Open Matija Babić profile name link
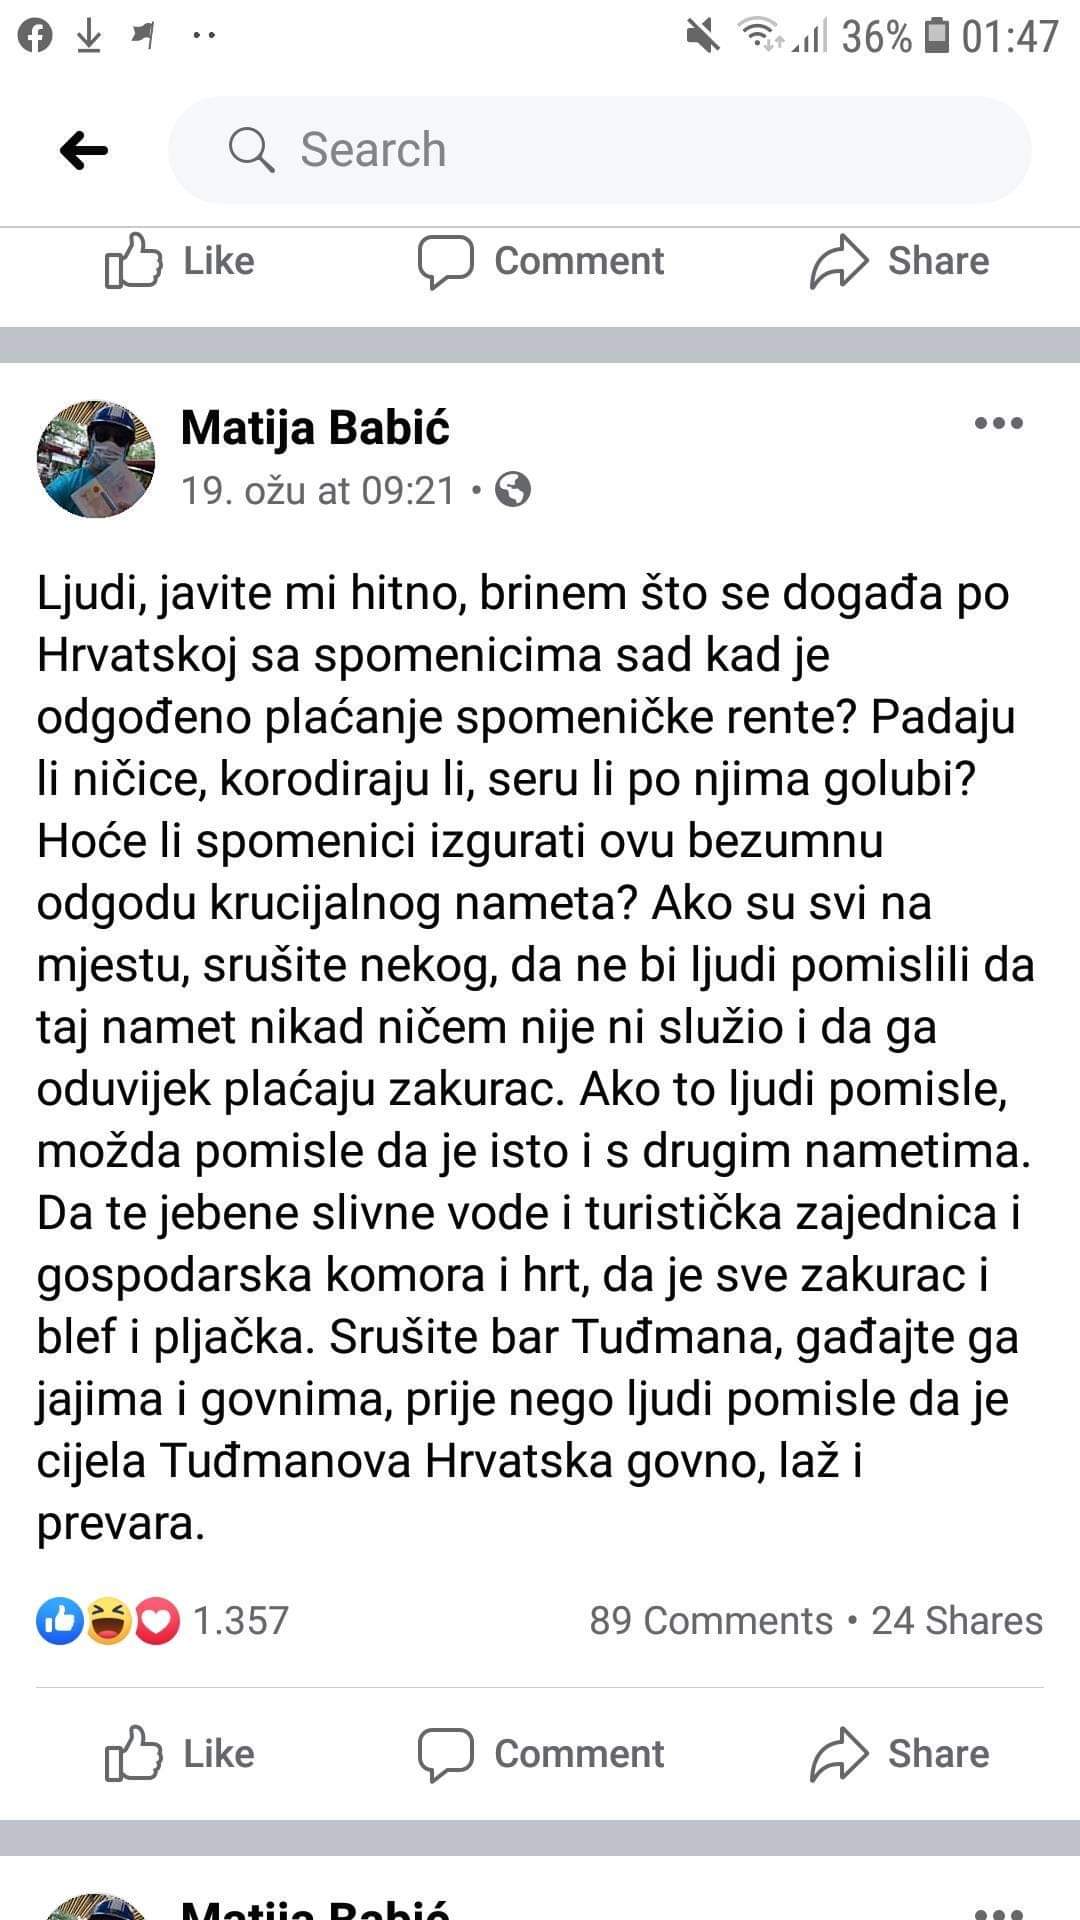The image size is (1080, 1920). 315,428
